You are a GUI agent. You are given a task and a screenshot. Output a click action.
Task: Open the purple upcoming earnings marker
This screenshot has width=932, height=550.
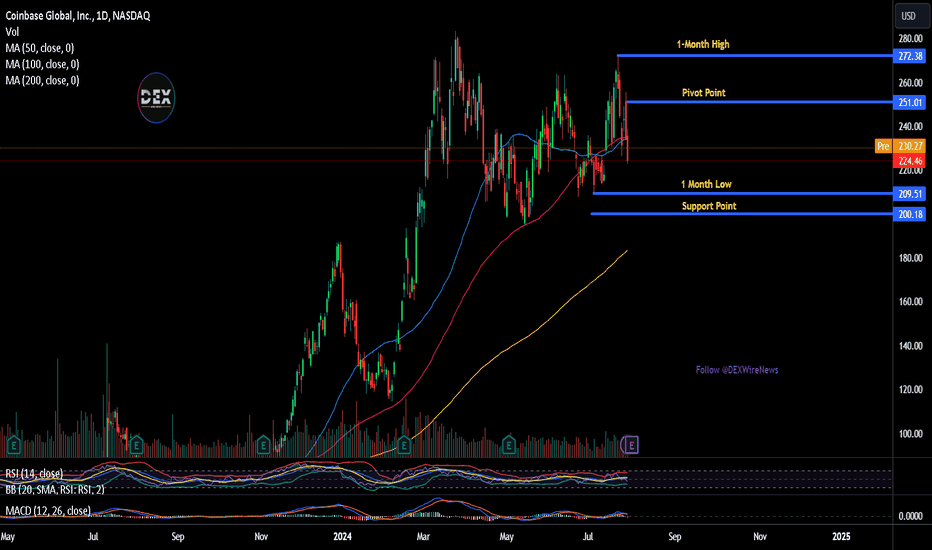631,444
